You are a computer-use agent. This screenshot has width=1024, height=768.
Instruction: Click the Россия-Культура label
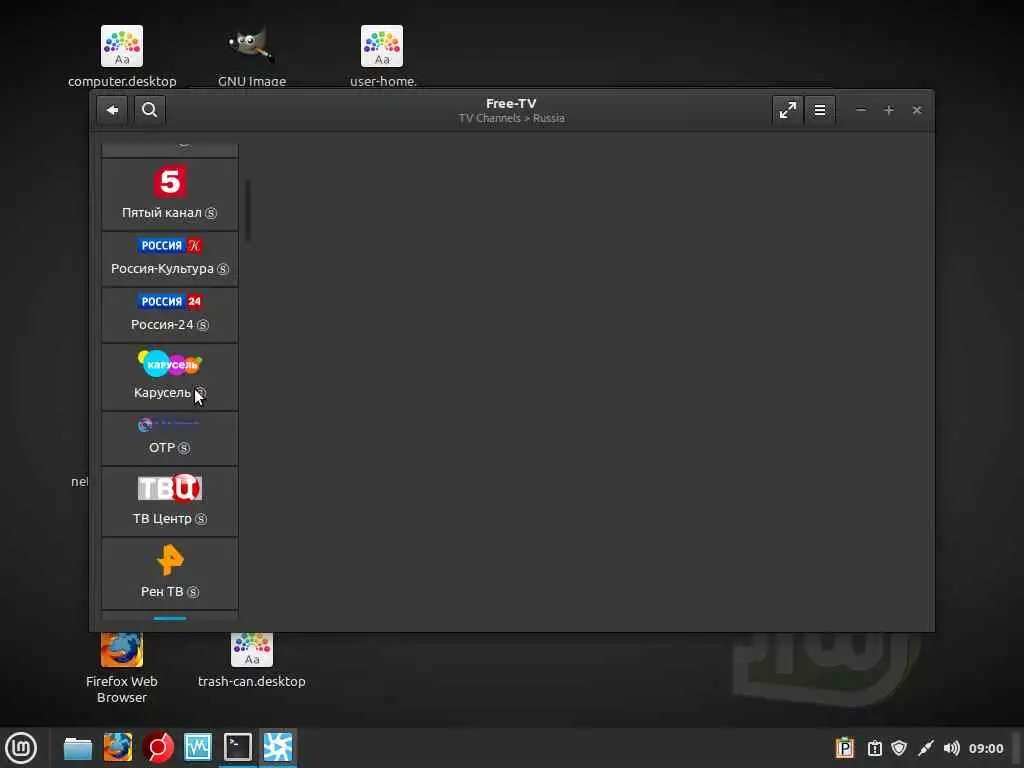click(163, 269)
